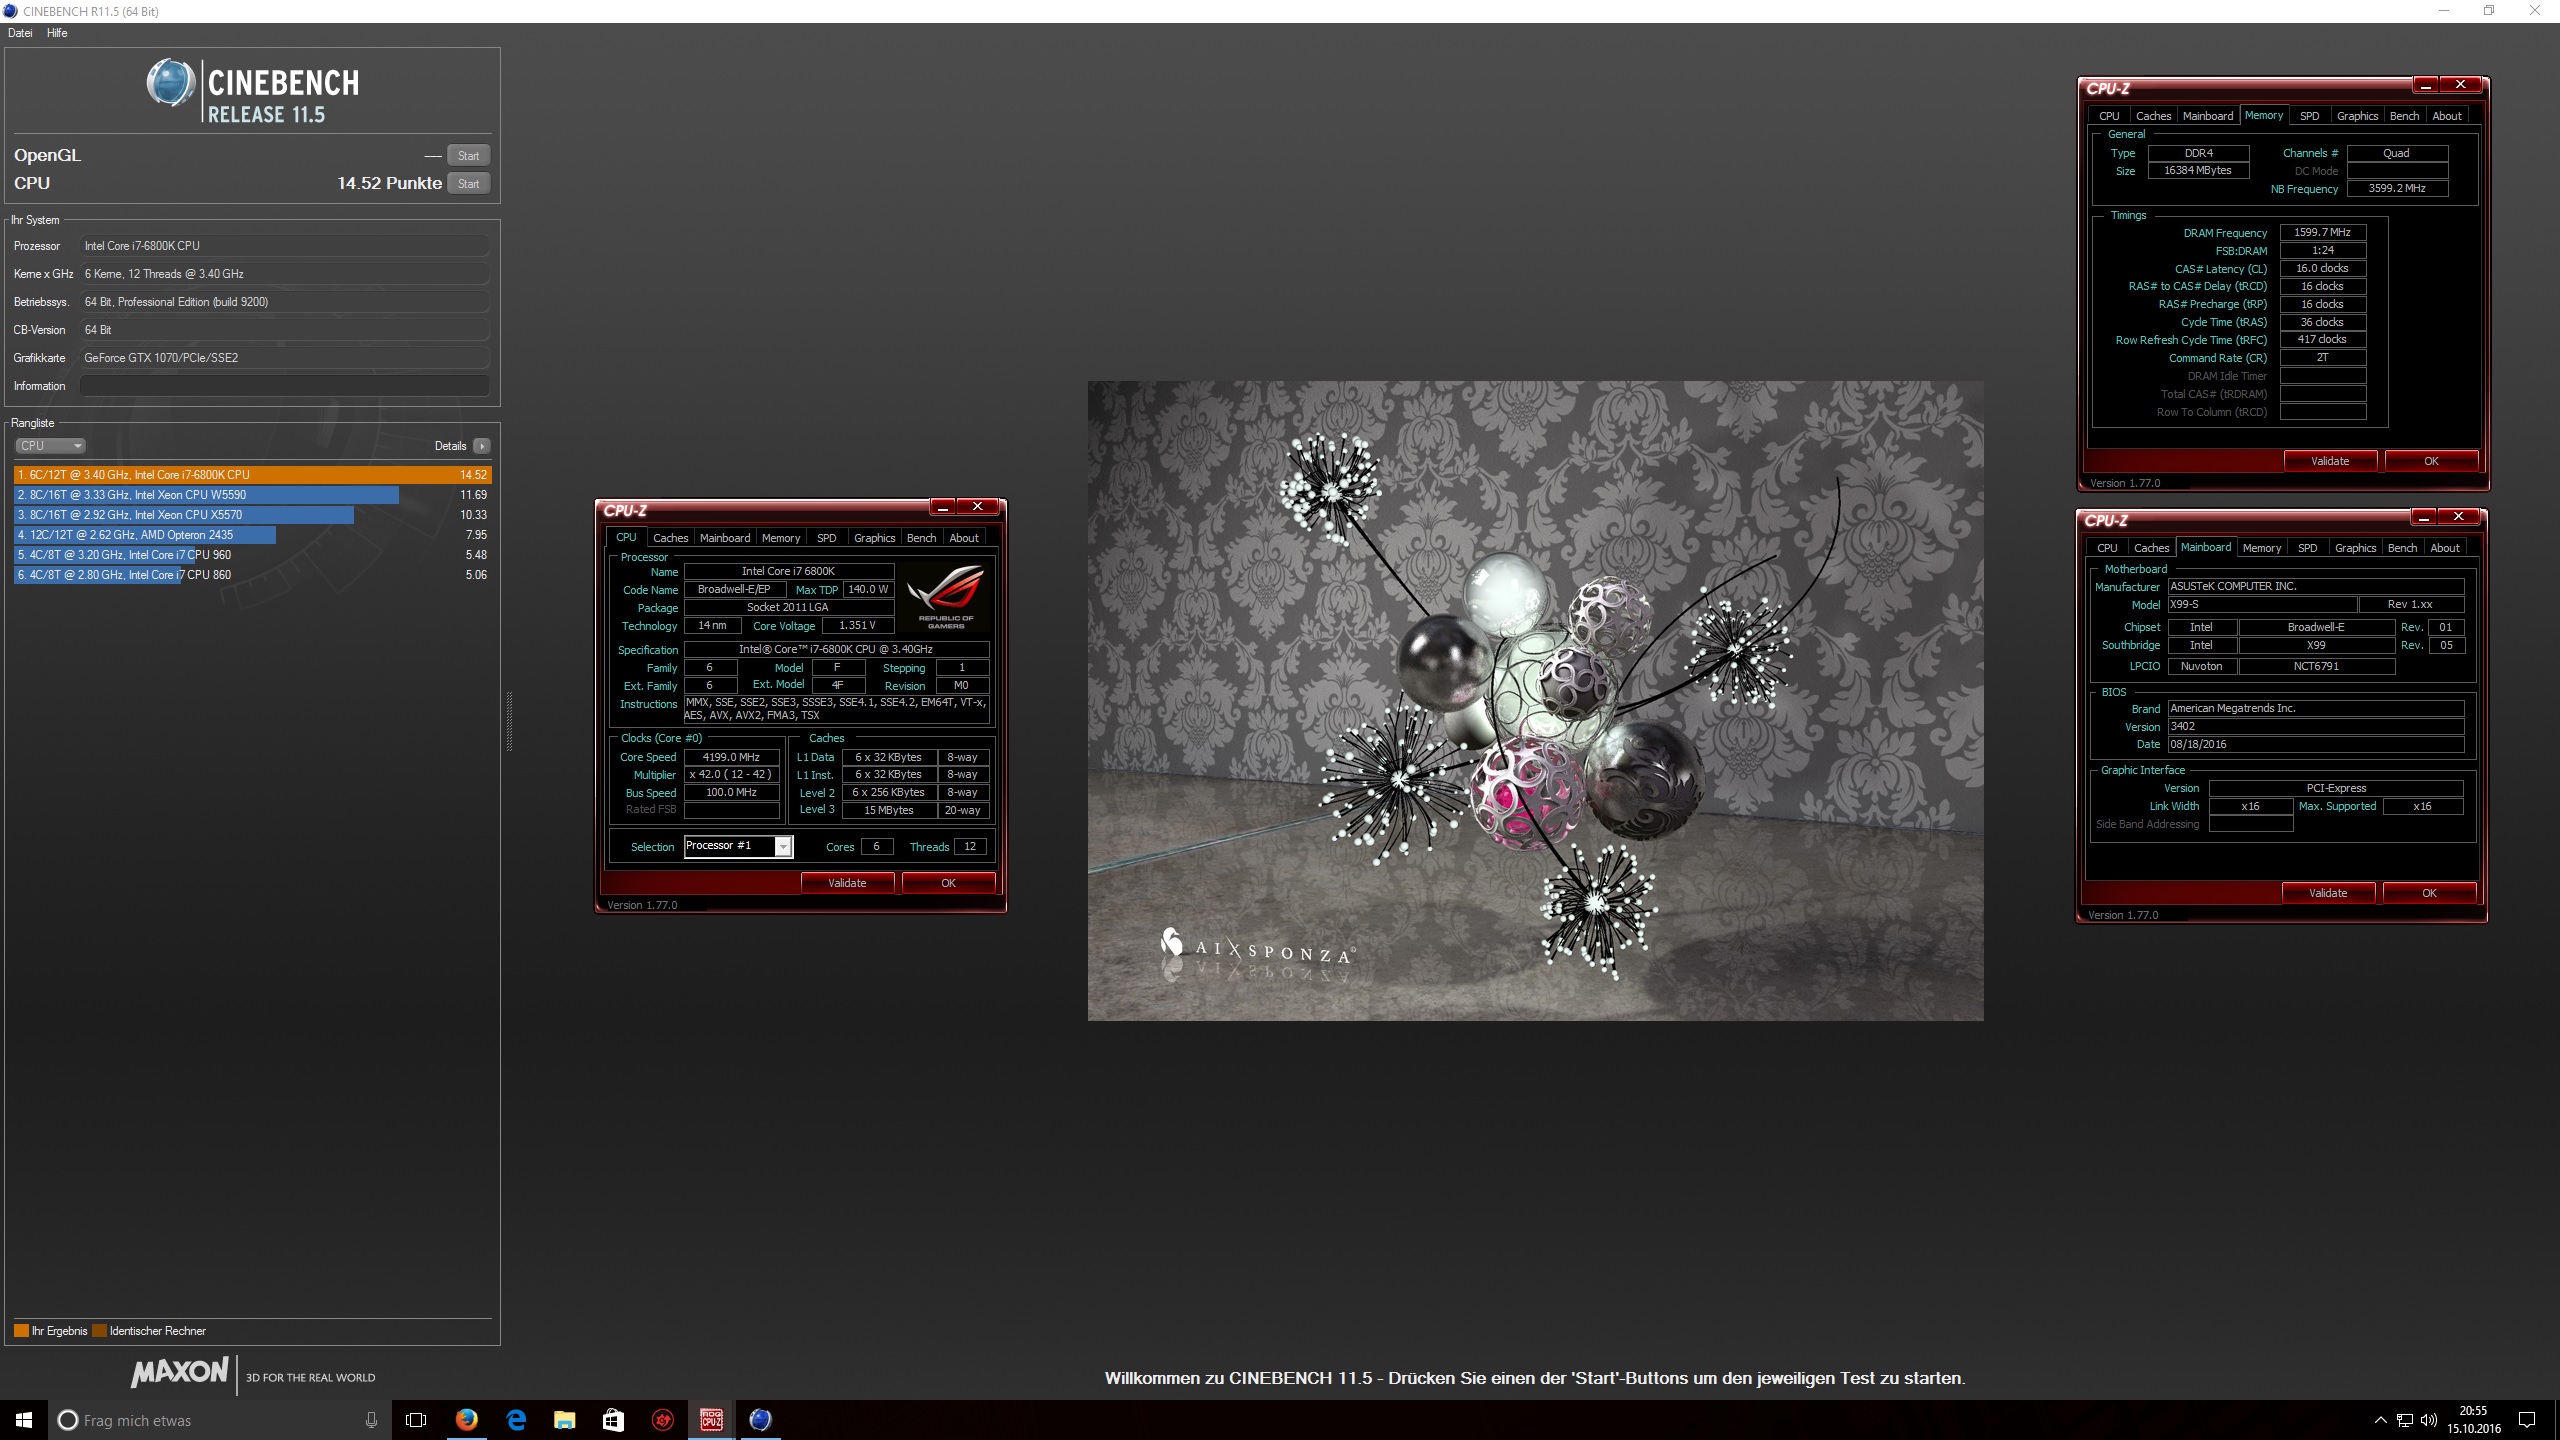Image resolution: width=2560 pixels, height=1440 pixels.
Task: Click Validate in CPU-Z Mainboard window
Action: [x=2328, y=893]
